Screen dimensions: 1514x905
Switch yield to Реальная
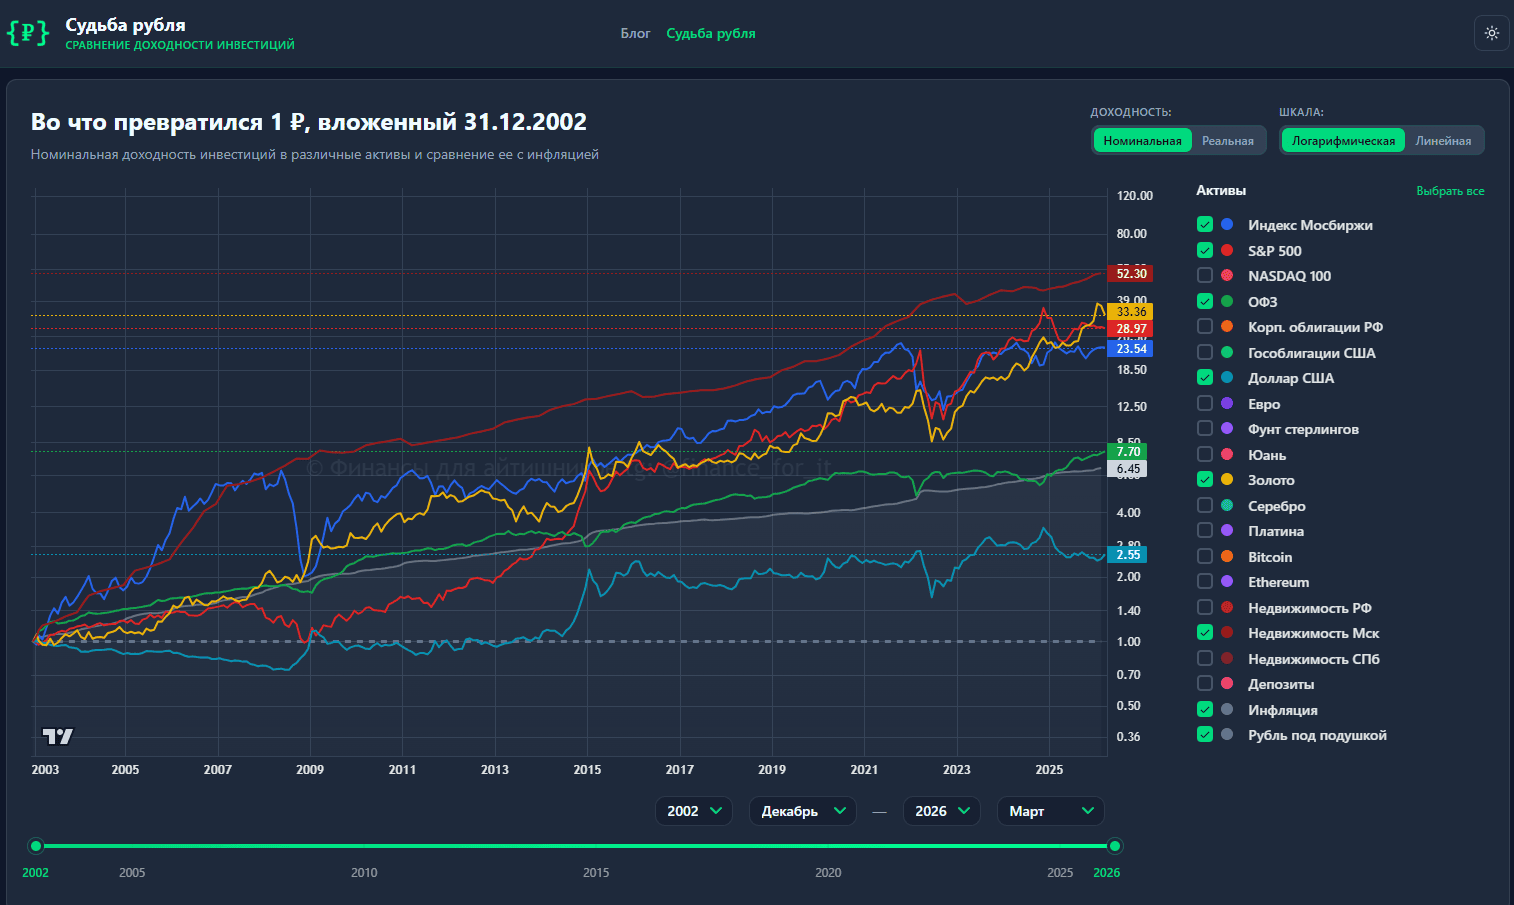(x=1227, y=141)
